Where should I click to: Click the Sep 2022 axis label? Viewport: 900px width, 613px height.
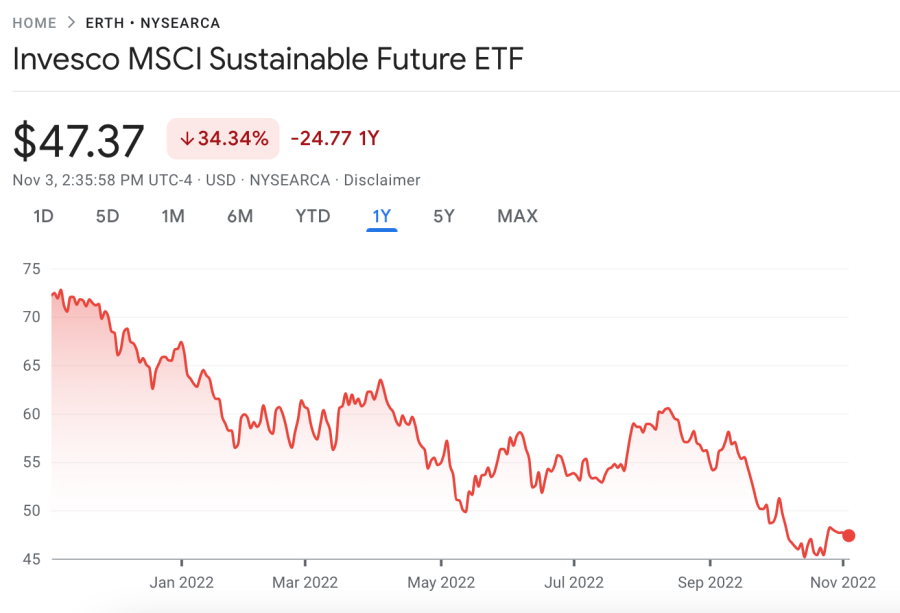coord(709,582)
